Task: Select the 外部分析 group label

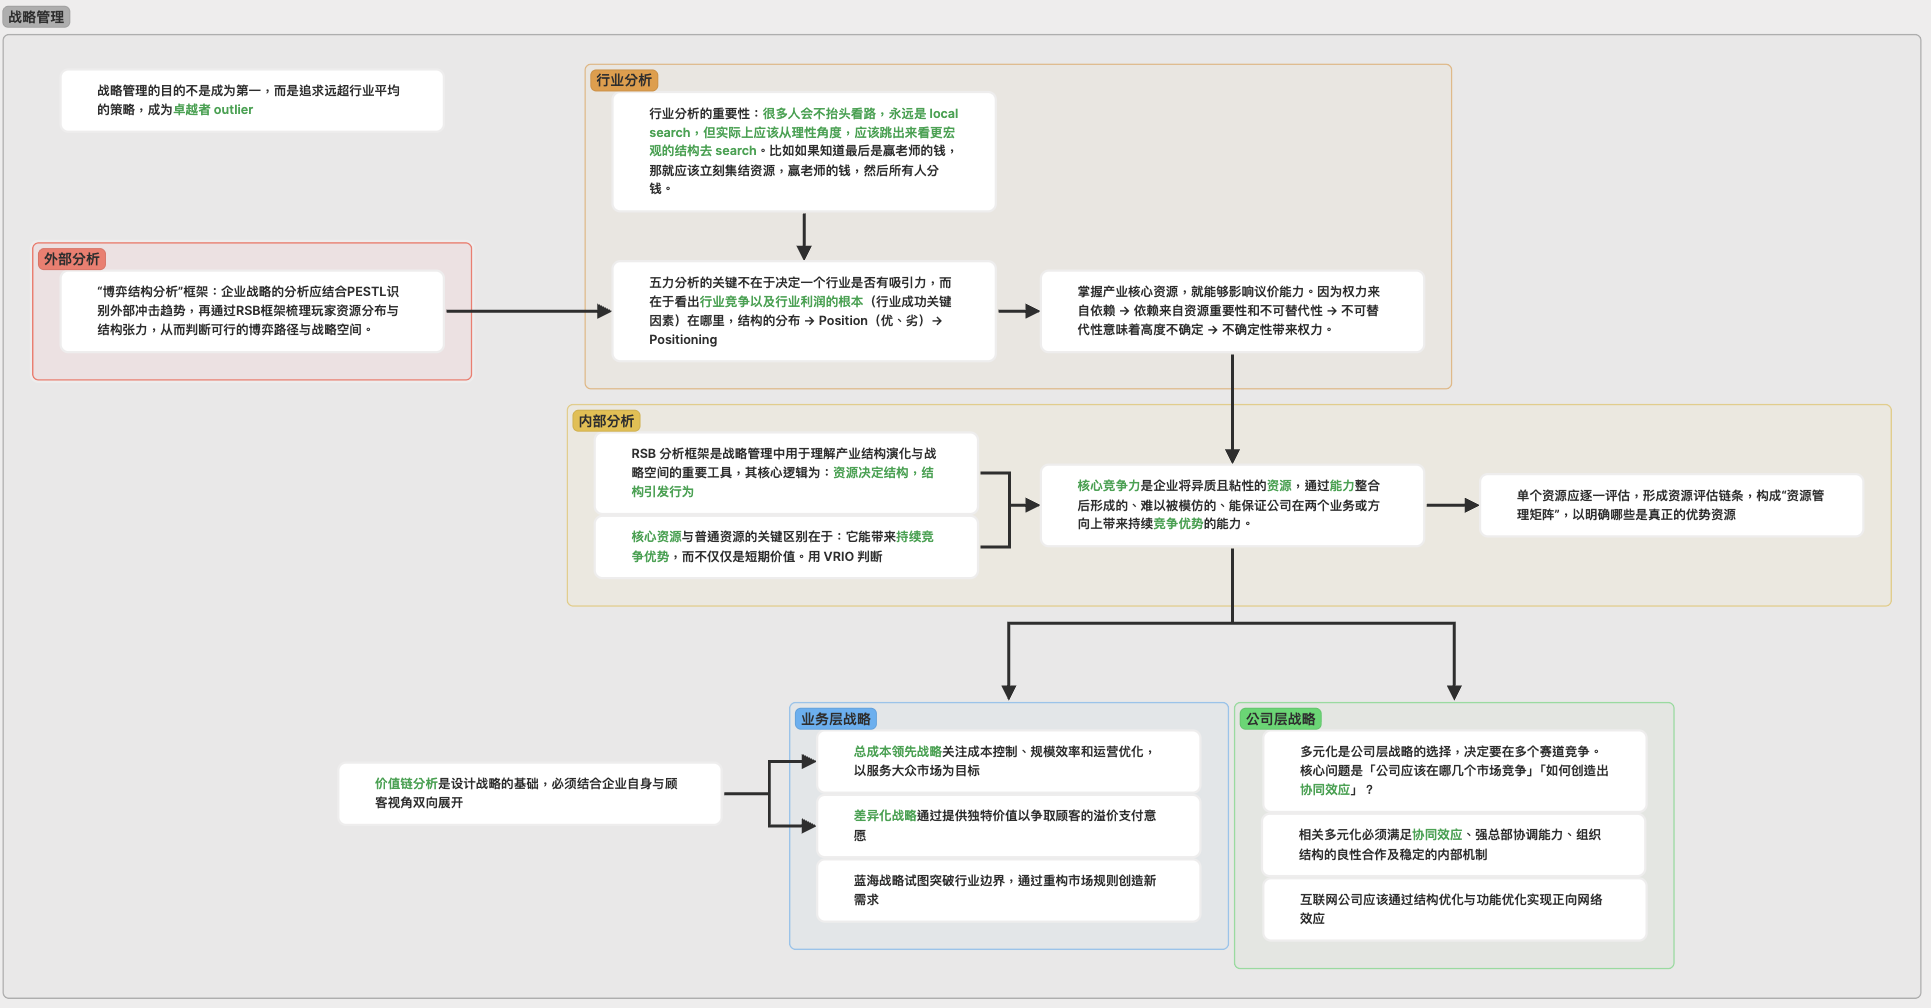Action: [71, 259]
